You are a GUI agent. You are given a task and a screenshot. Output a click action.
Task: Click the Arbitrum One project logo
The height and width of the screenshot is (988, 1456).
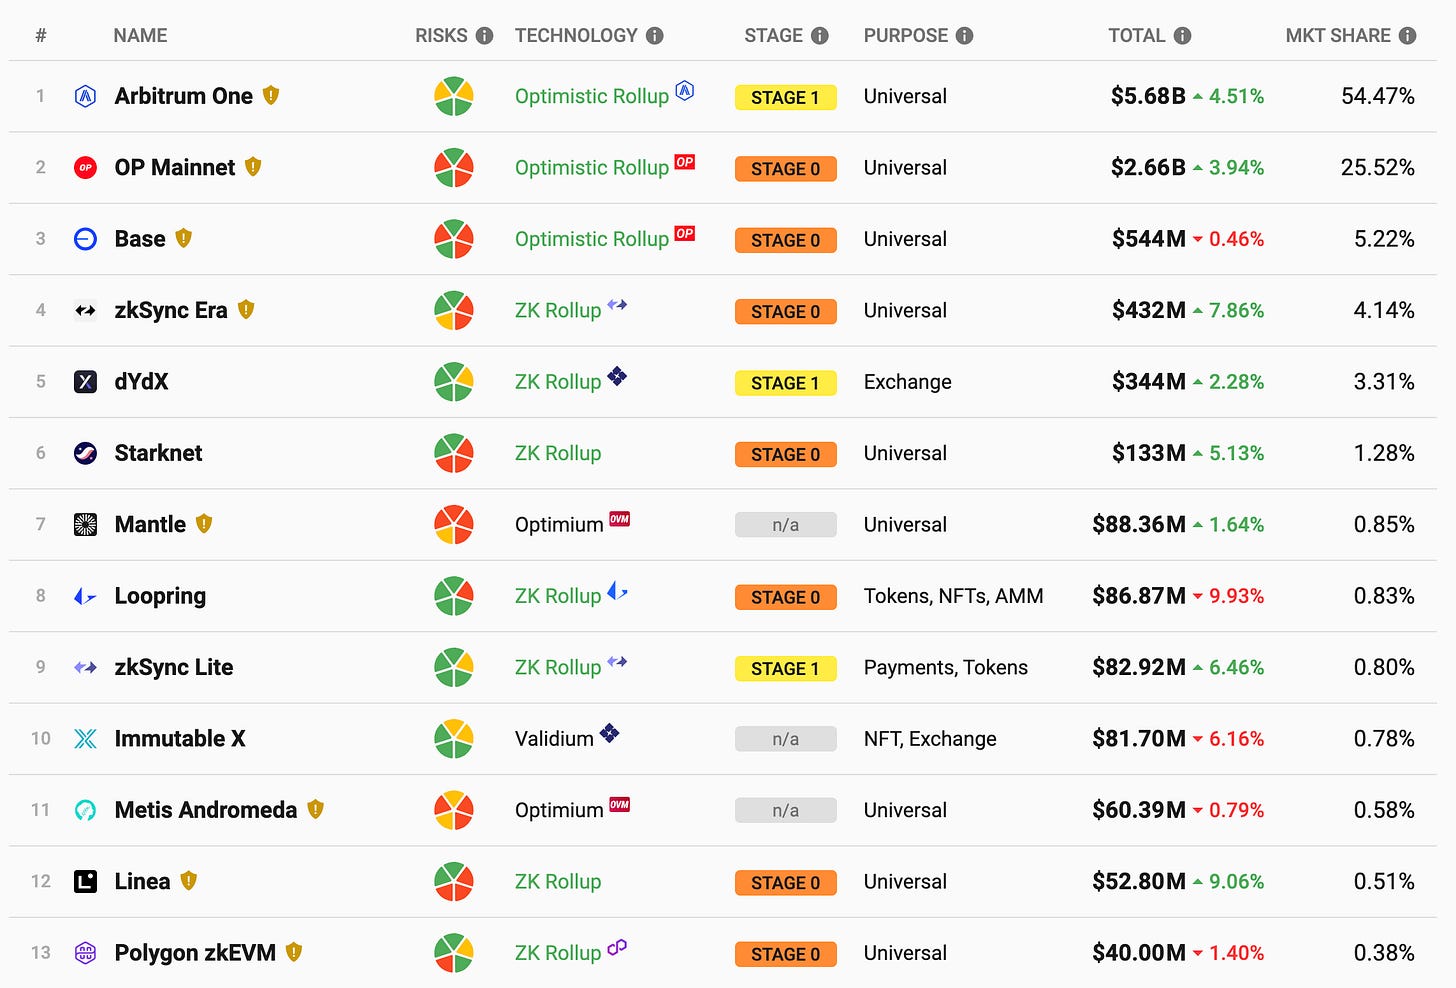(x=86, y=96)
